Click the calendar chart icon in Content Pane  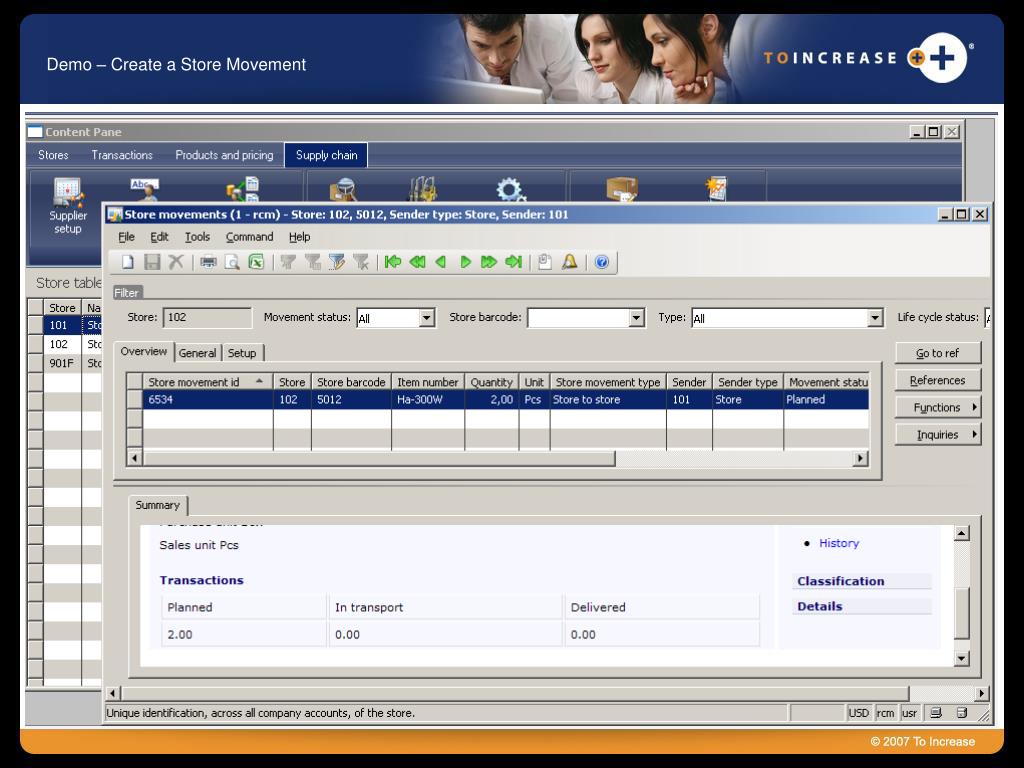pyautogui.click(x=716, y=189)
